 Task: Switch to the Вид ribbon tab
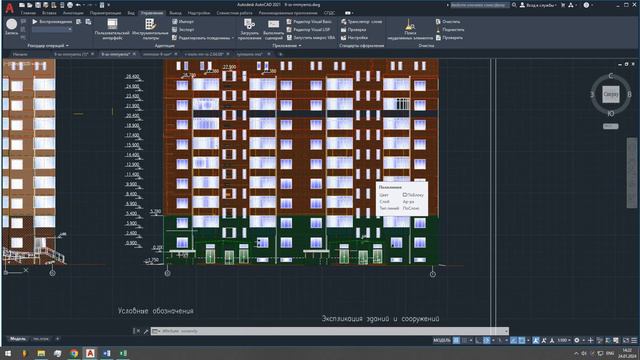click(x=131, y=13)
